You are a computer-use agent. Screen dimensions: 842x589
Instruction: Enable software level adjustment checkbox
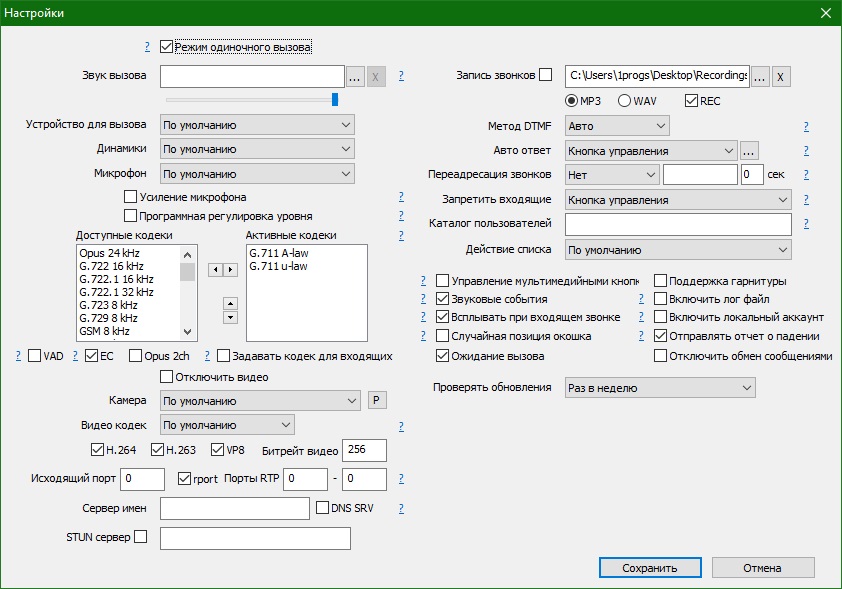(130, 215)
